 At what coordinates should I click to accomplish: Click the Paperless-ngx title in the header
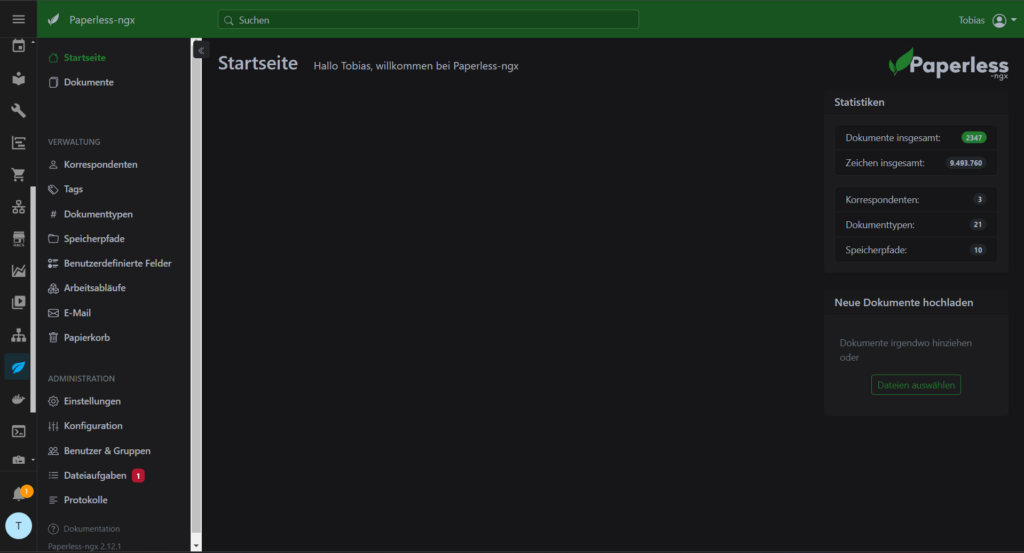pyautogui.click(x=102, y=20)
